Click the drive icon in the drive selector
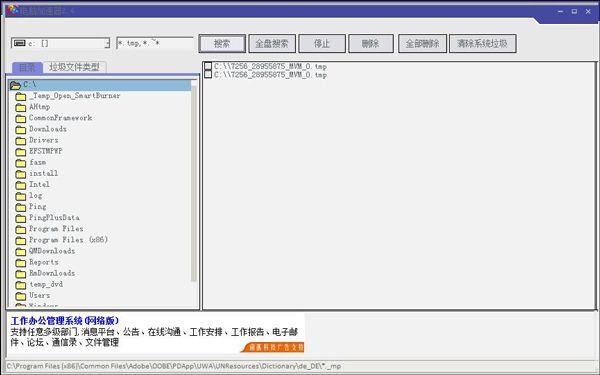The width and height of the screenshot is (600, 375). tap(20, 43)
